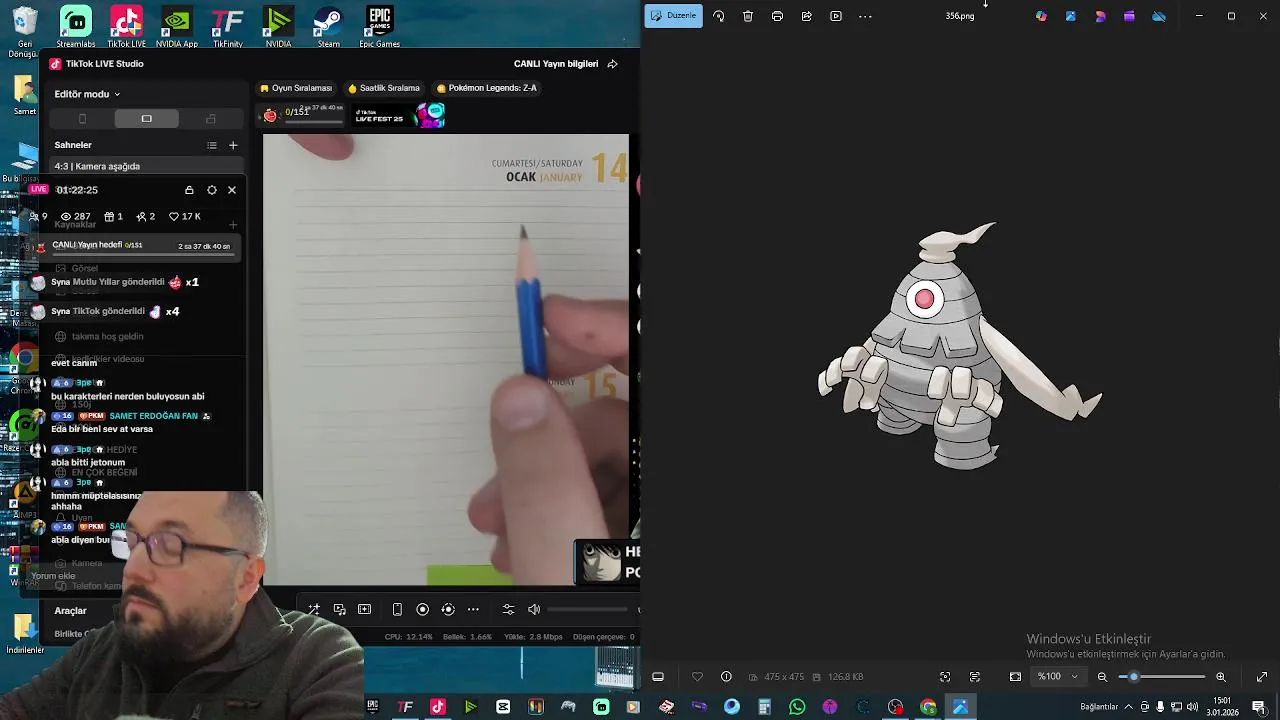Toggle recording in stream controls
Viewport: 1280px width, 720px height.
(422, 609)
